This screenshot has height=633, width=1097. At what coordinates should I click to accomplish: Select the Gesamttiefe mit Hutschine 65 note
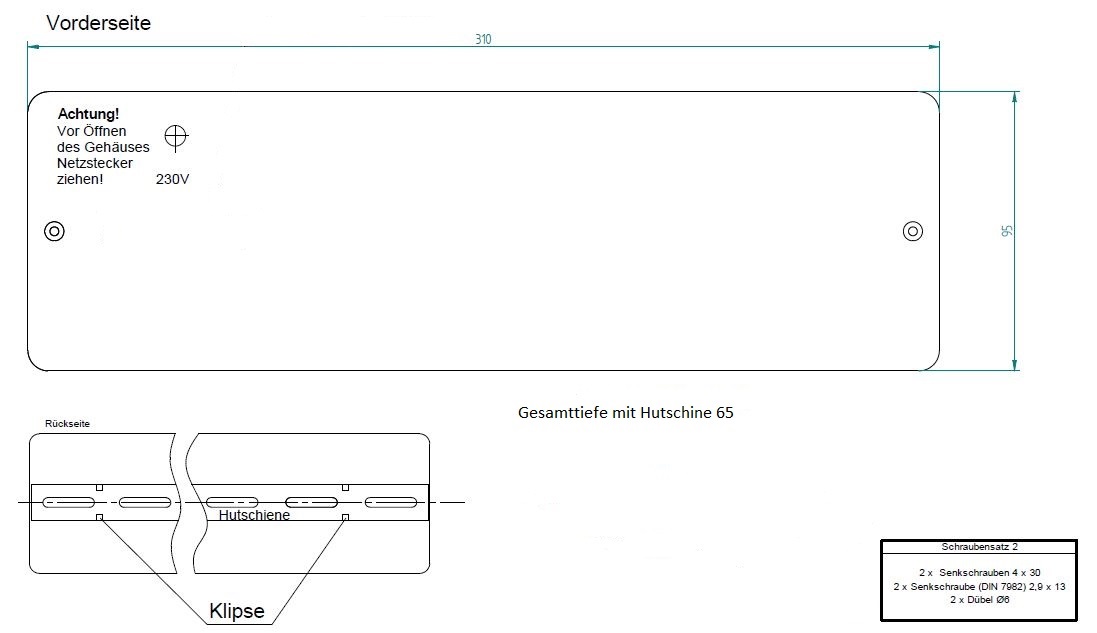pyautogui.click(x=626, y=412)
